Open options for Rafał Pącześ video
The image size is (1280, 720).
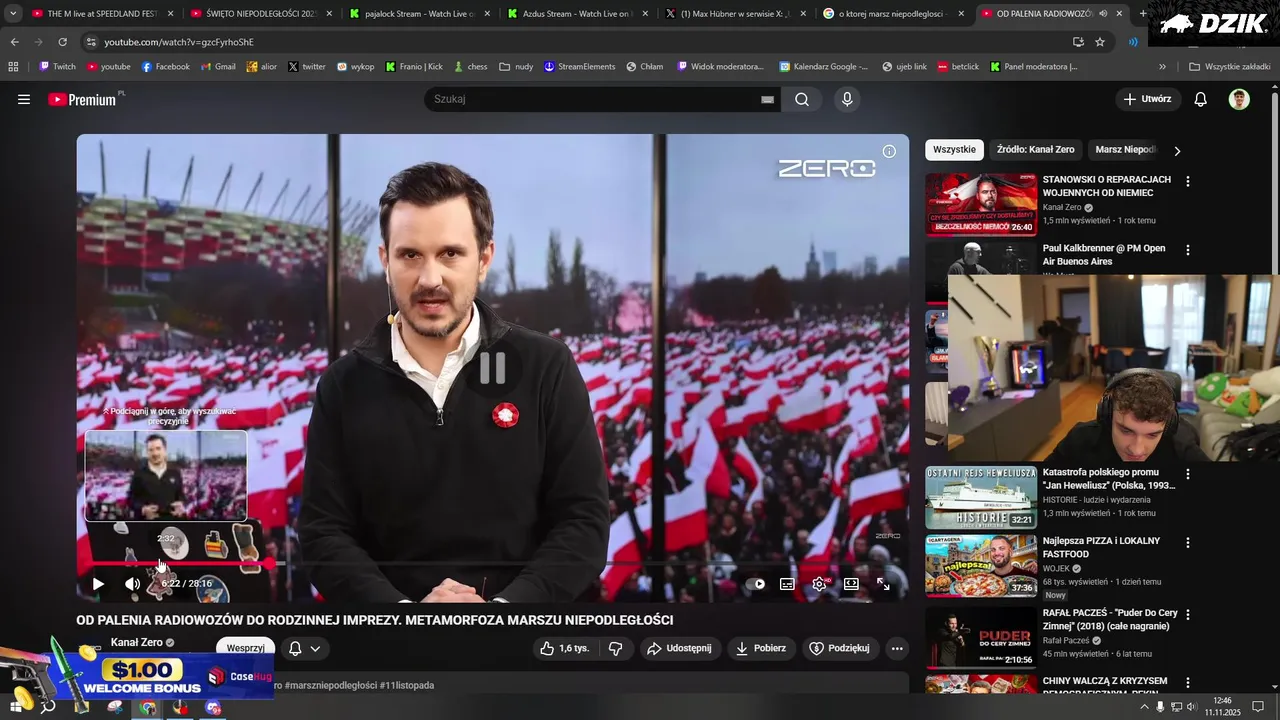coord(1188,613)
